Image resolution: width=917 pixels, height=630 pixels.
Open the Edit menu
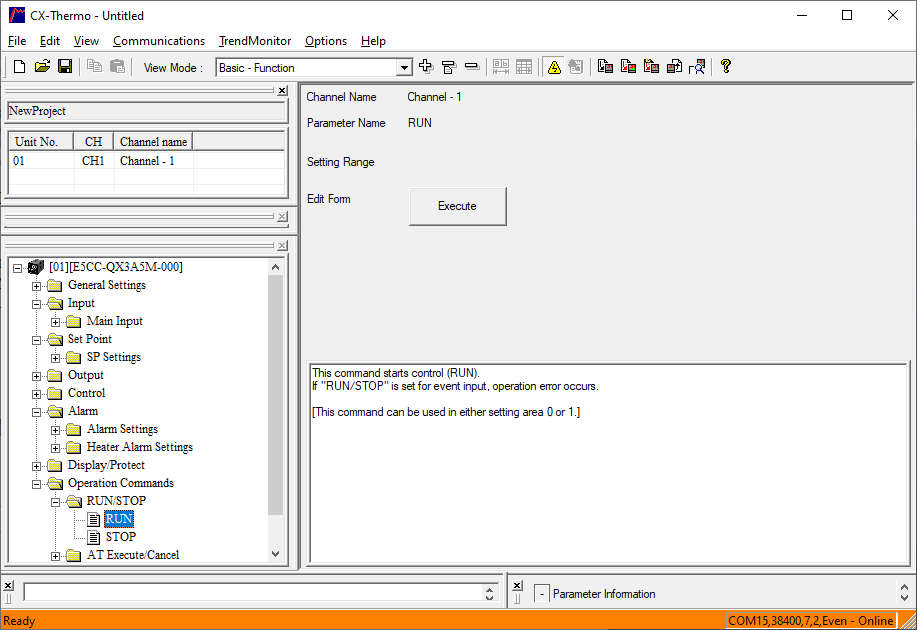50,41
